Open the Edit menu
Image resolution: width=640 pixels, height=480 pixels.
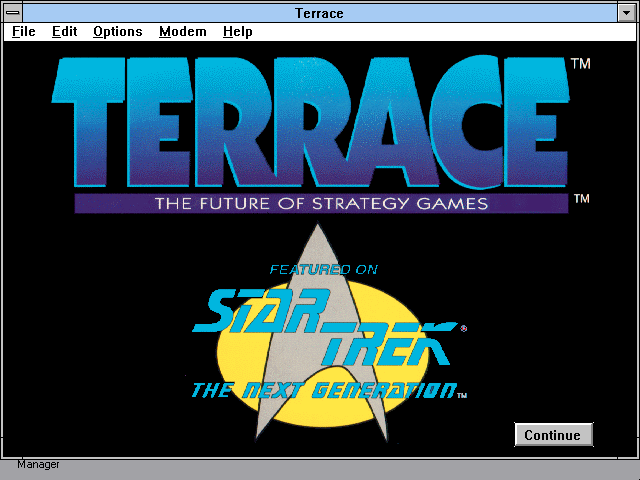point(64,31)
